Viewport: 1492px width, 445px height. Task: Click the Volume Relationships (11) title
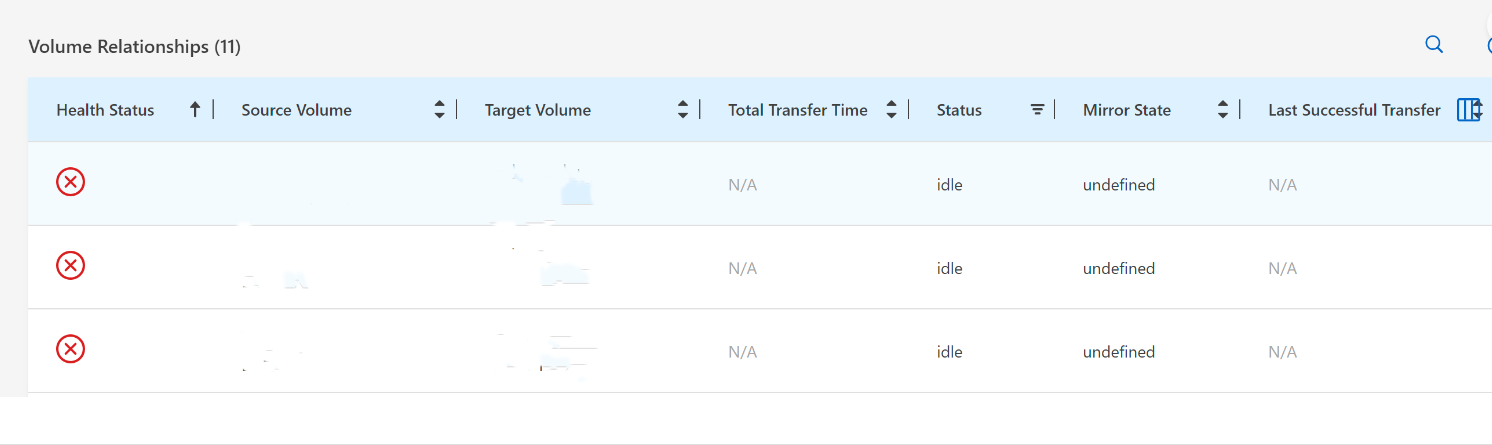(134, 47)
